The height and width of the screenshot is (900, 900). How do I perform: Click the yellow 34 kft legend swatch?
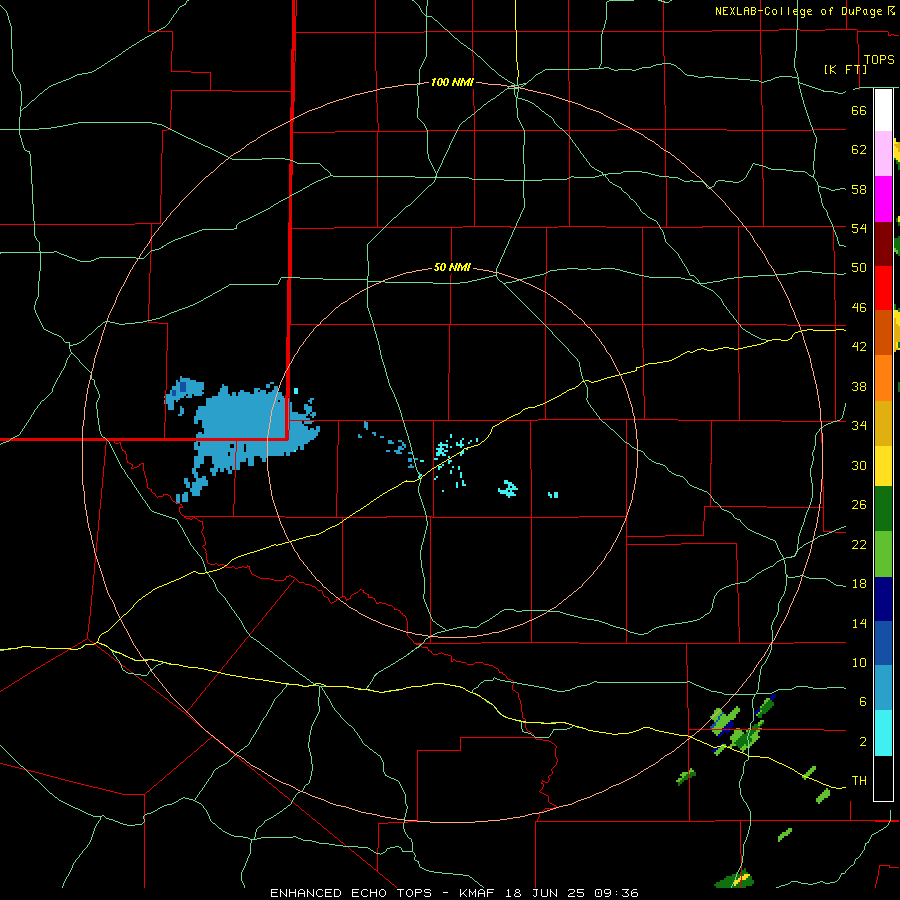883,466
